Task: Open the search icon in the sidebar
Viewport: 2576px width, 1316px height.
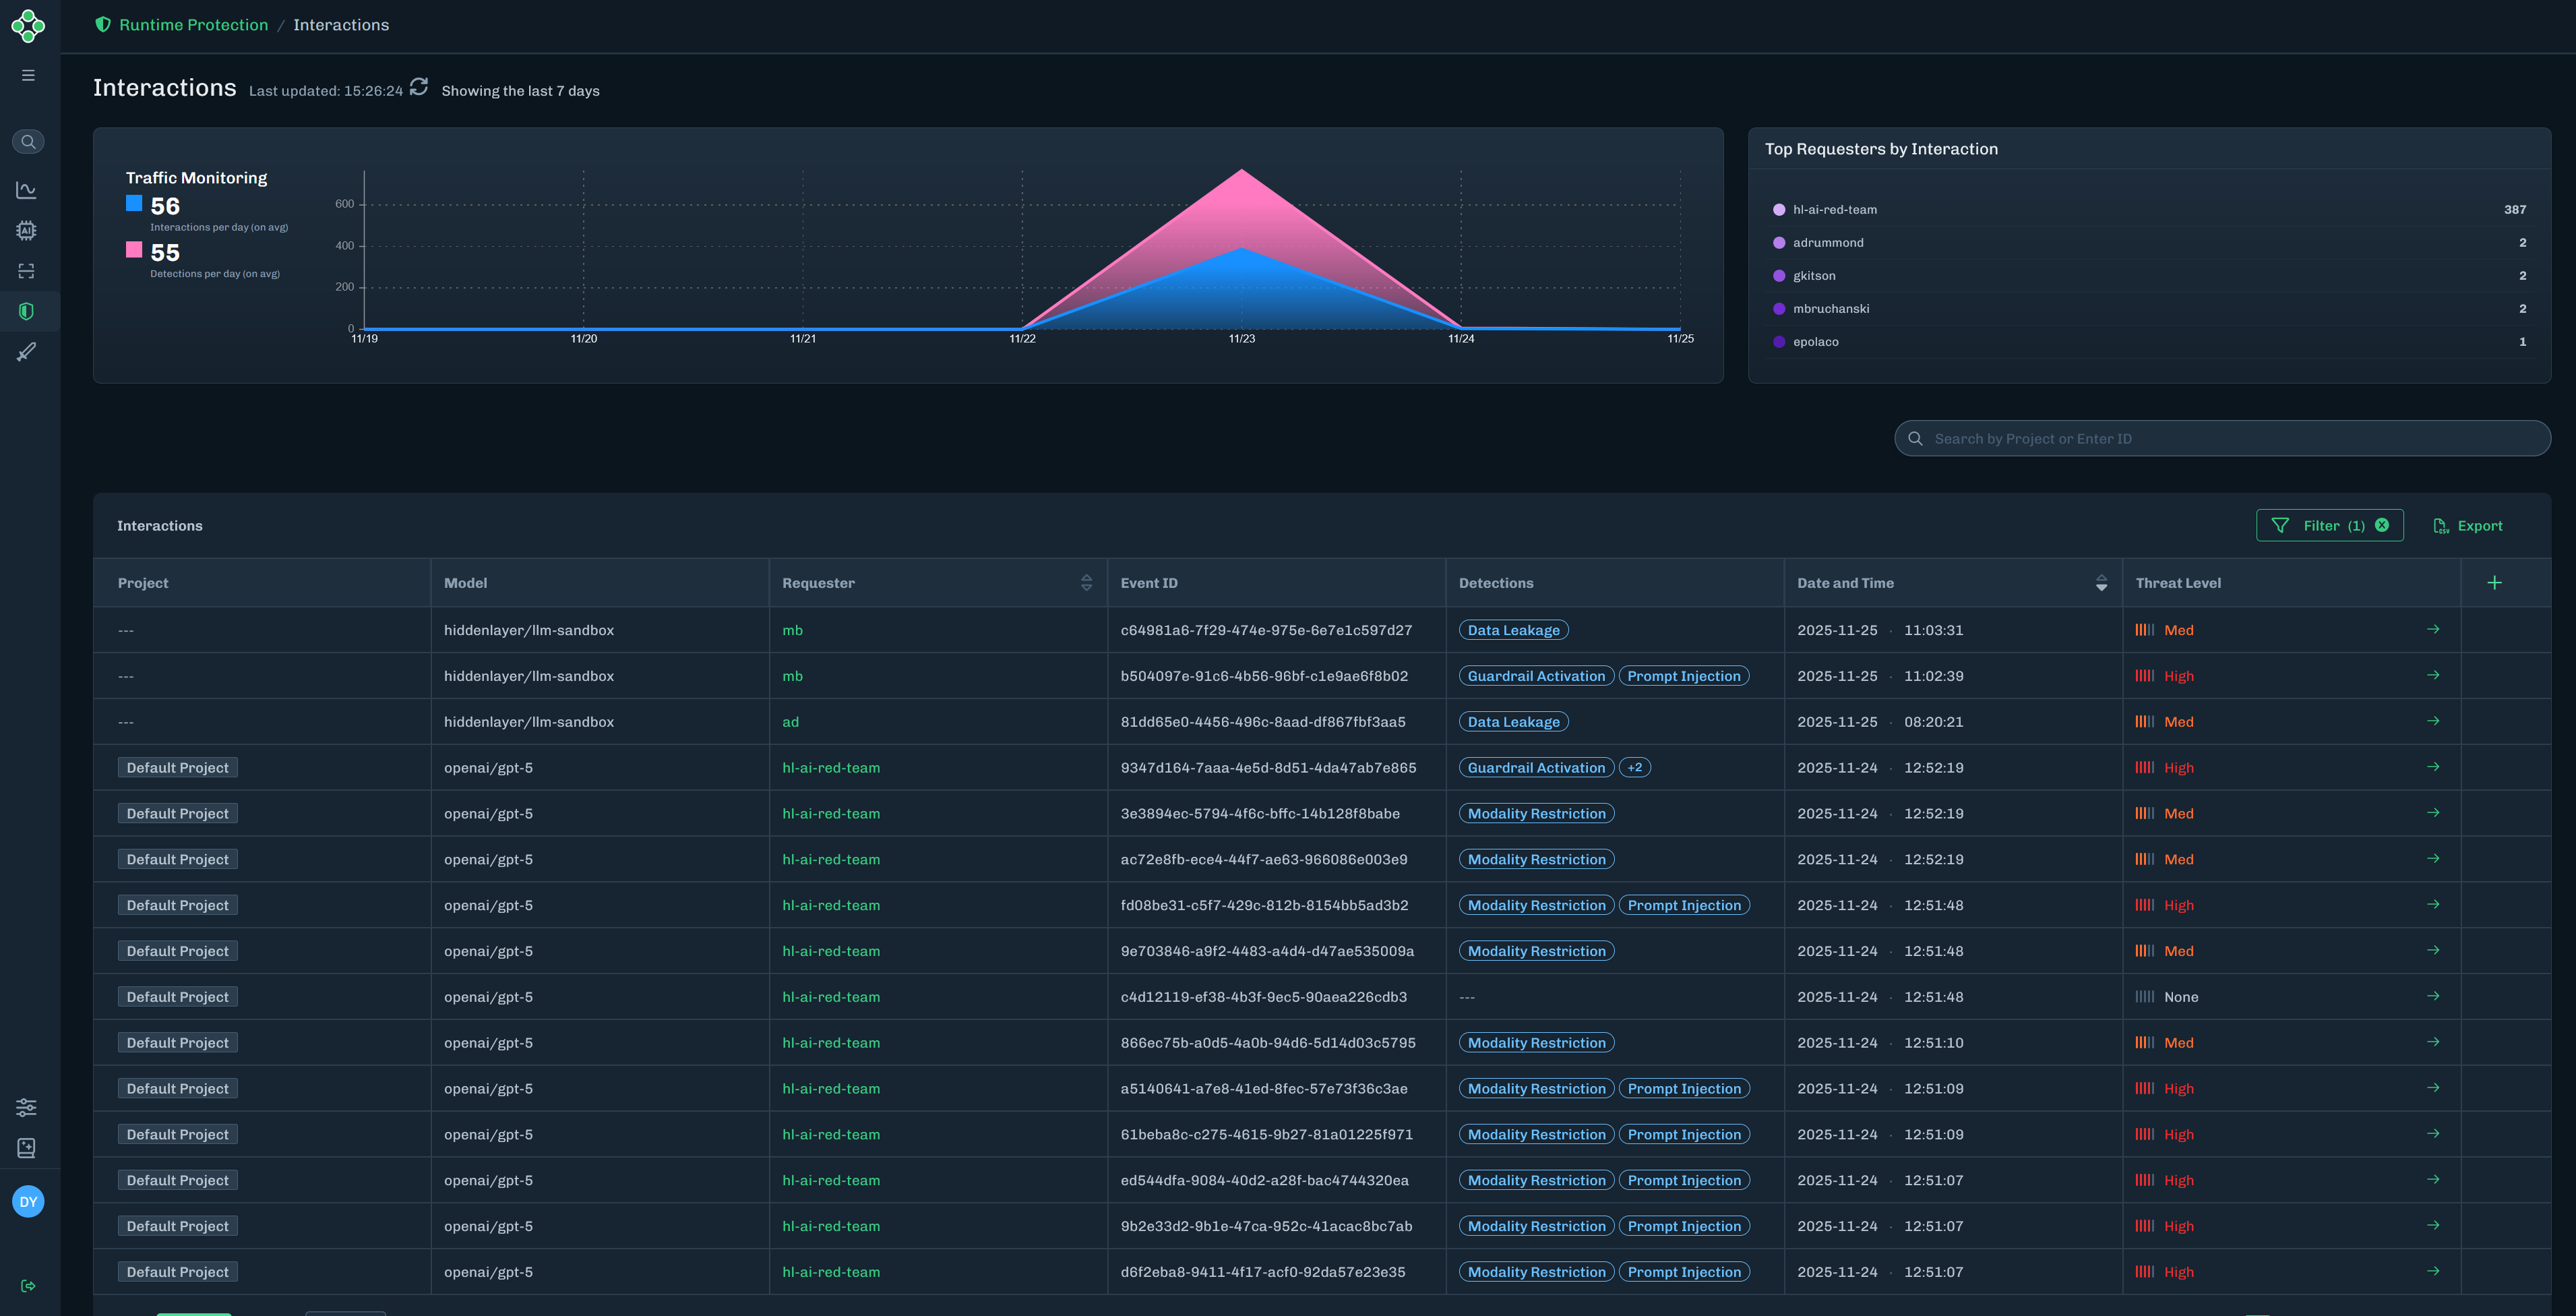Action: coord(28,141)
